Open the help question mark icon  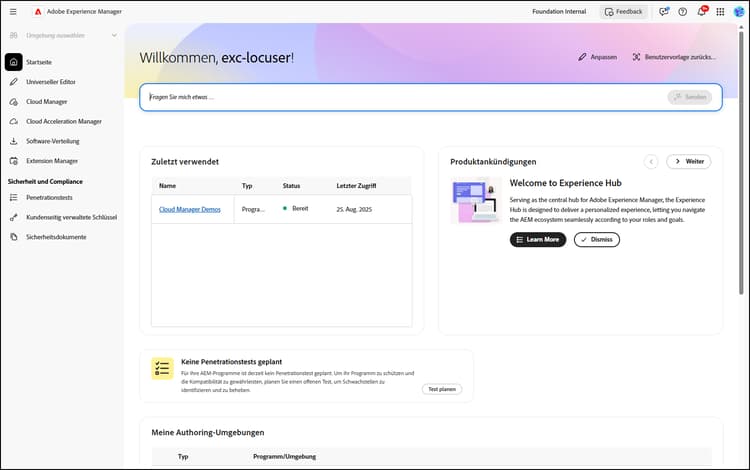coord(683,11)
